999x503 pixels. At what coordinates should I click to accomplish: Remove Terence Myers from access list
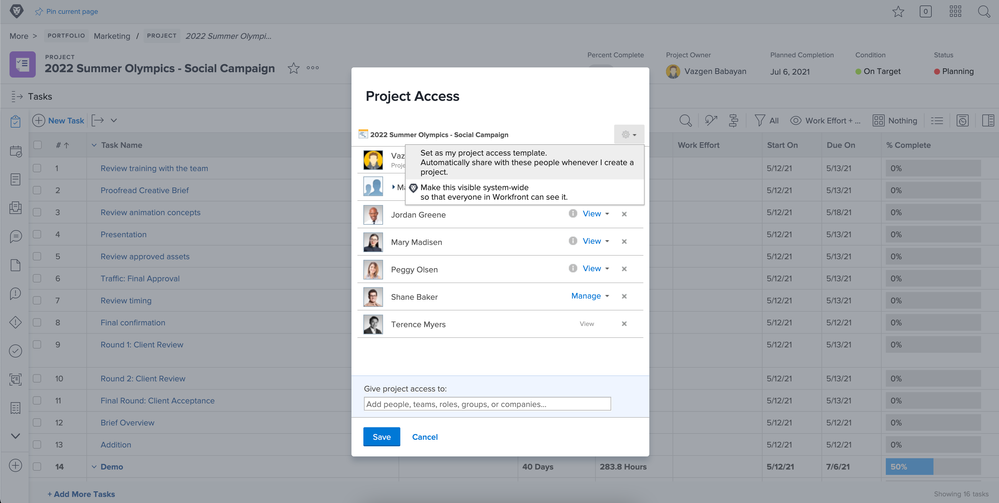pos(624,324)
